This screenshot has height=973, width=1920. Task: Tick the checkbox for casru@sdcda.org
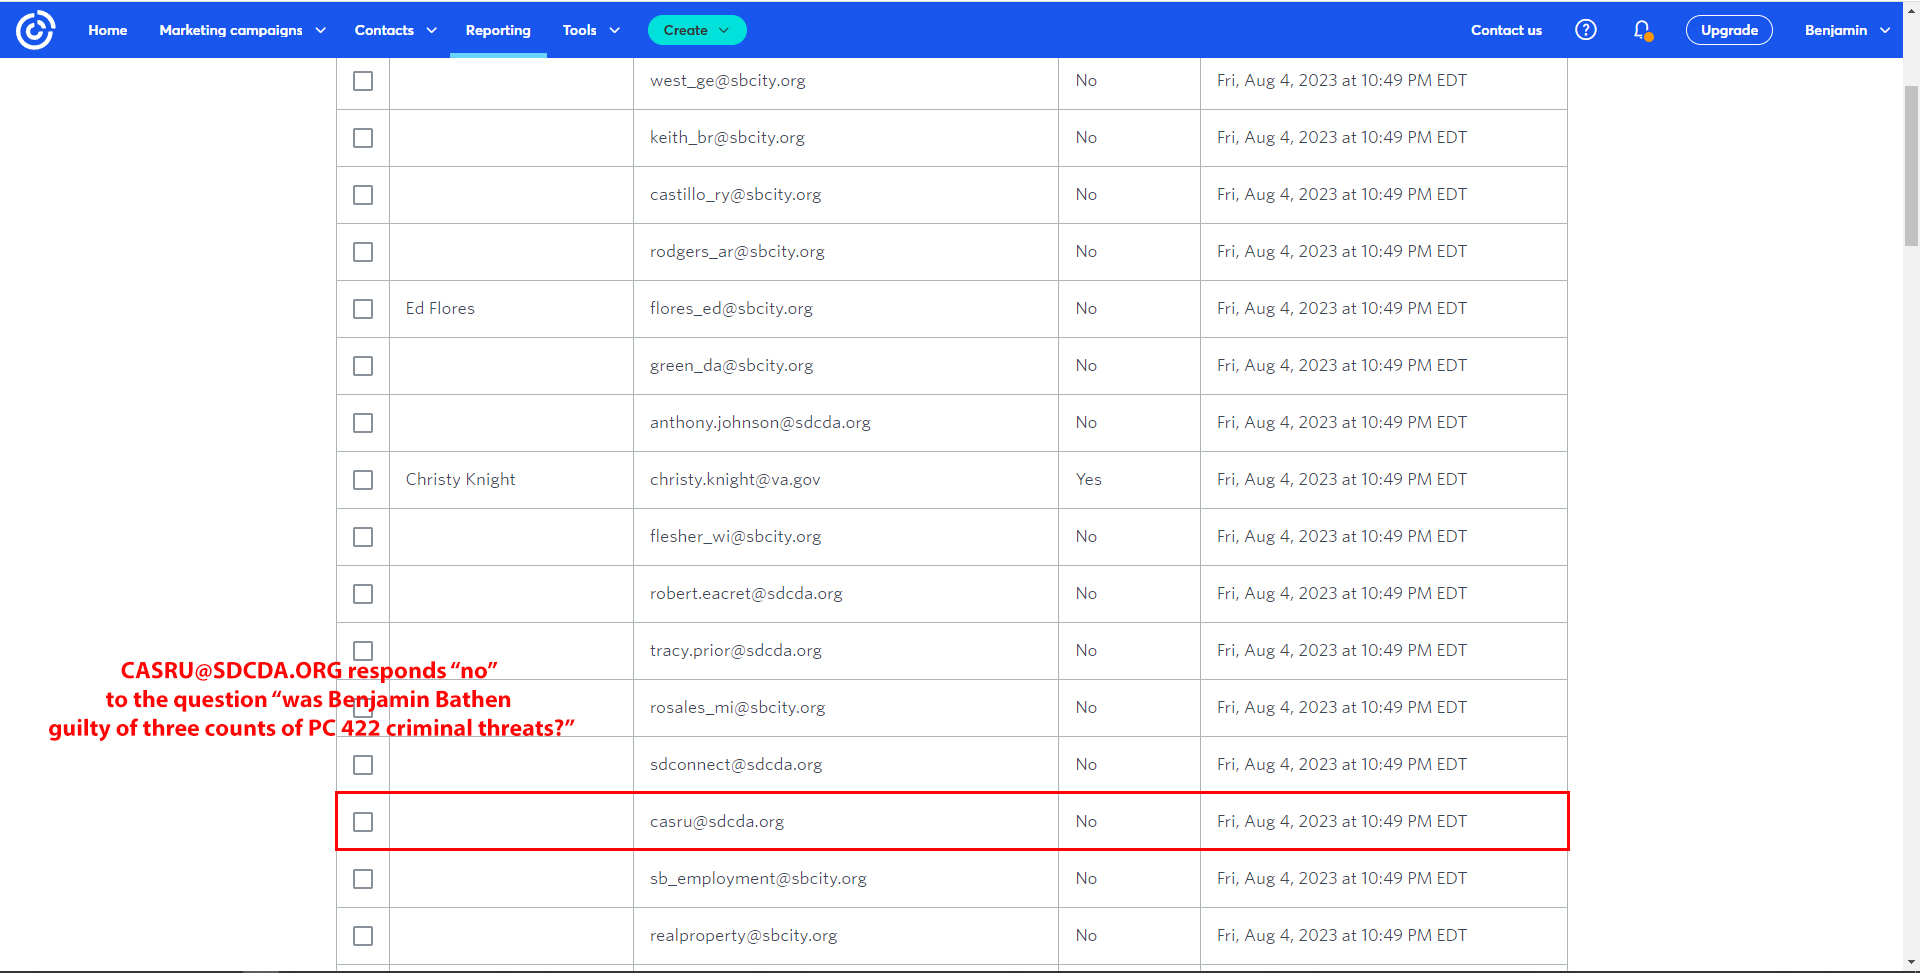tap(363, 822)
